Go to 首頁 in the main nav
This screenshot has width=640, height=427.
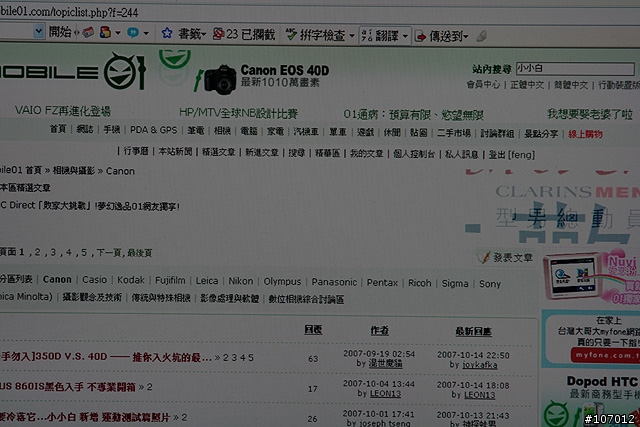point(58,129)
